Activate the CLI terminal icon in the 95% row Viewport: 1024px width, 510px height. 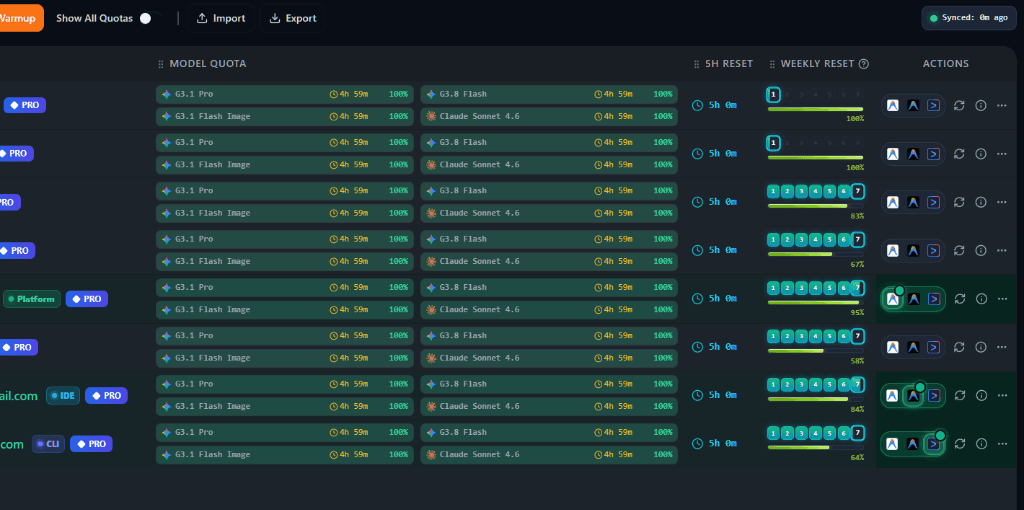pos(934,299)
